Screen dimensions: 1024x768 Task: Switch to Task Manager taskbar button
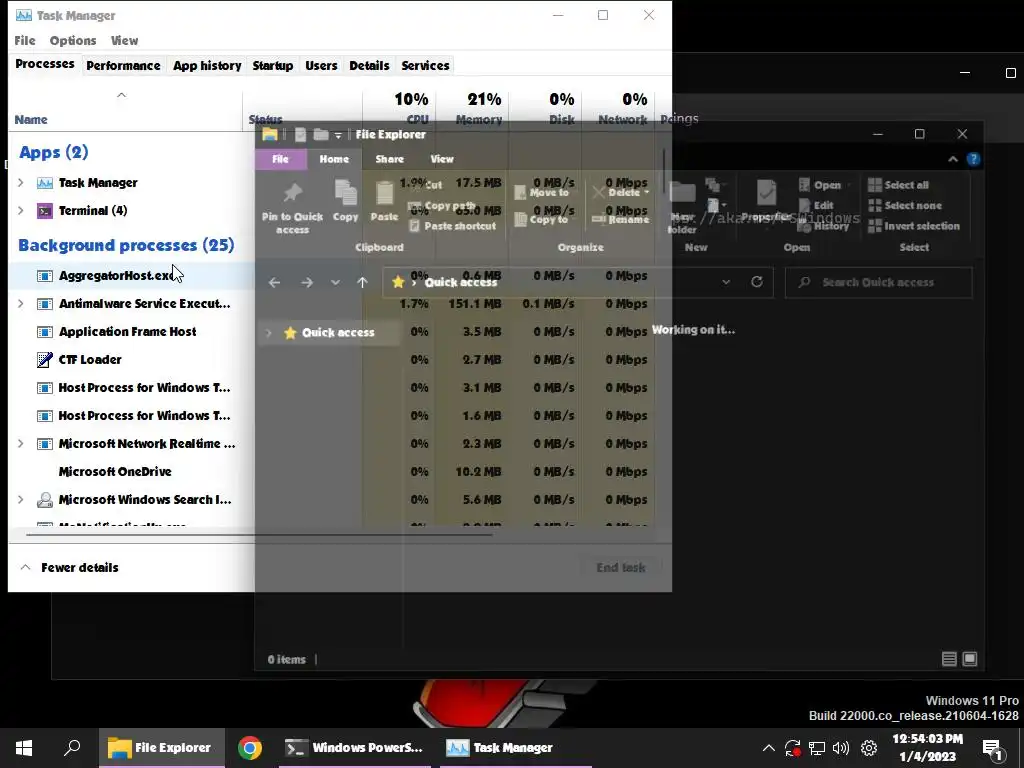515,748
